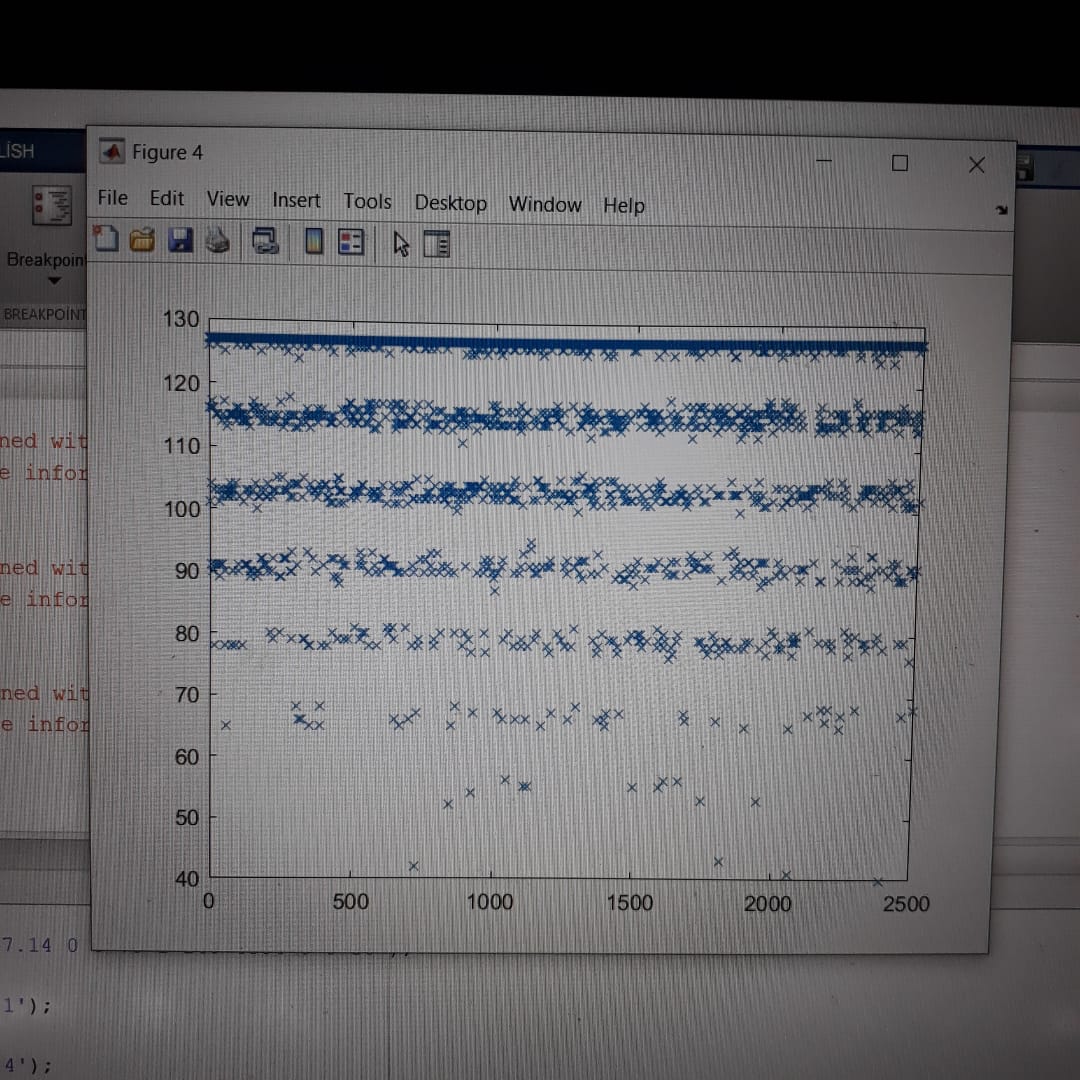1080x1080 pixels.
Task: Maximize the Figure 4 window
Action: point(900,163)
